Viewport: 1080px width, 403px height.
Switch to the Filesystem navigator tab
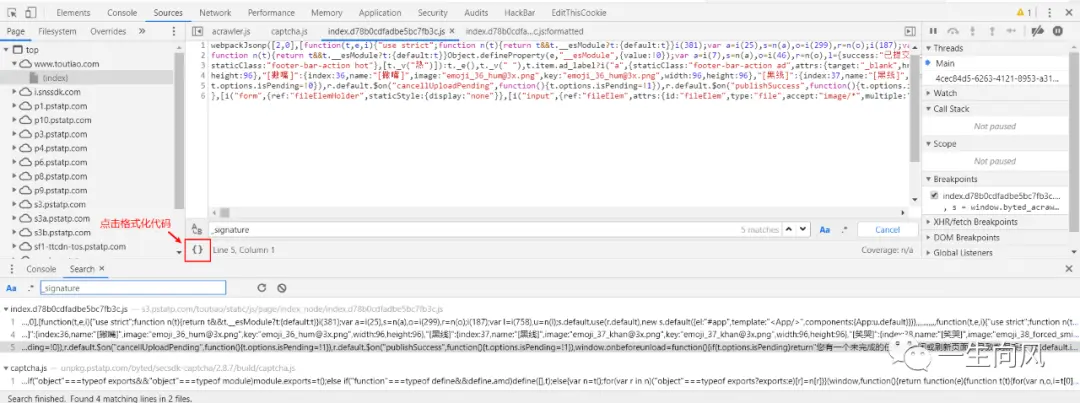(57, 31)
